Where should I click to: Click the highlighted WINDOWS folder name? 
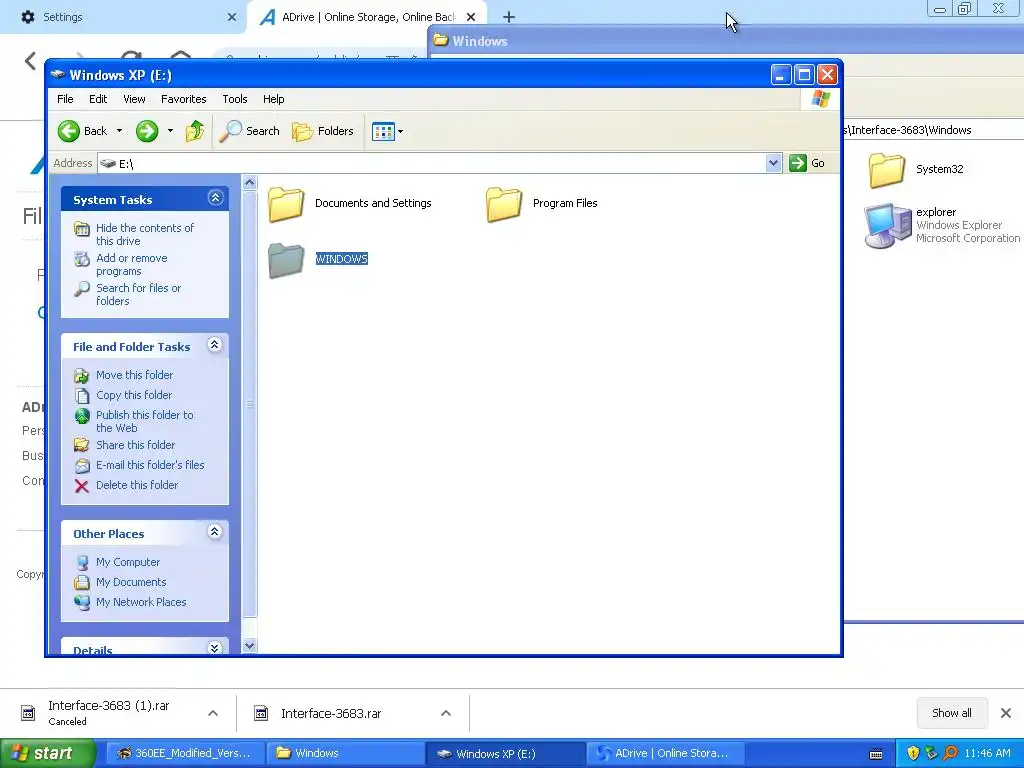(x=342, y=259)
